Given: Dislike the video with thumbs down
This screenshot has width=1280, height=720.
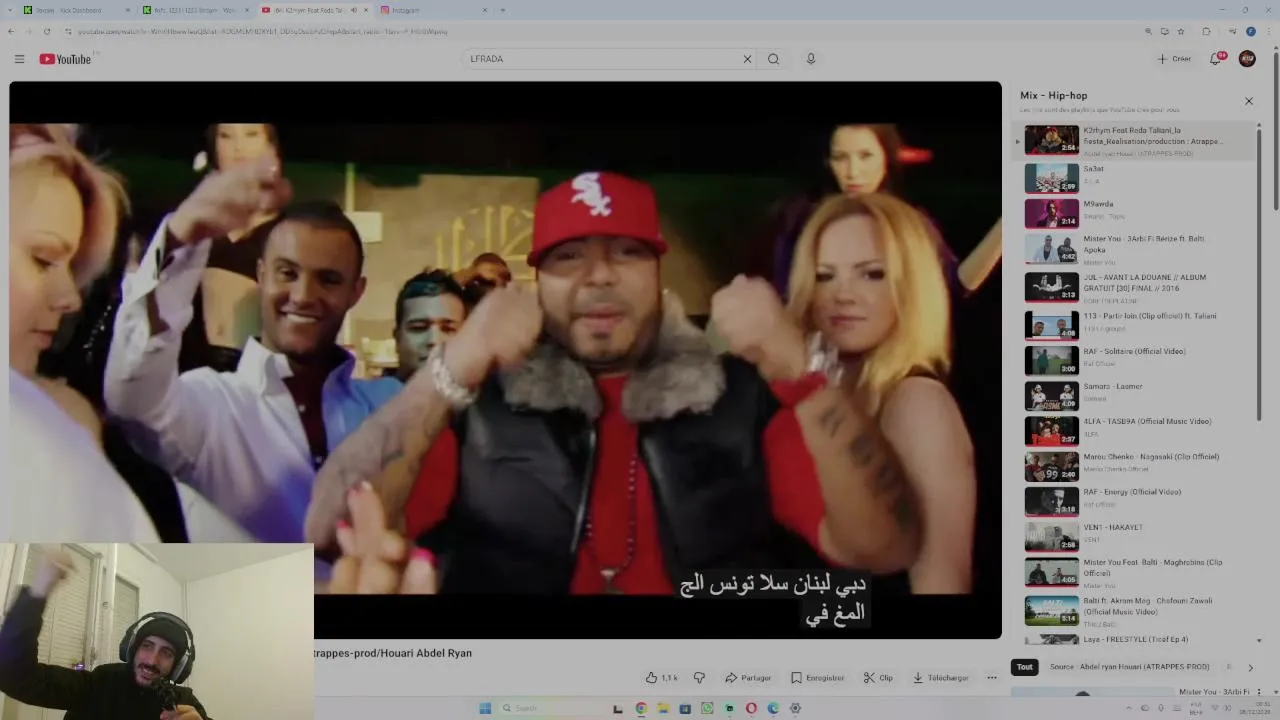Looking at the screenshot, I should click(x=699, y=678).
